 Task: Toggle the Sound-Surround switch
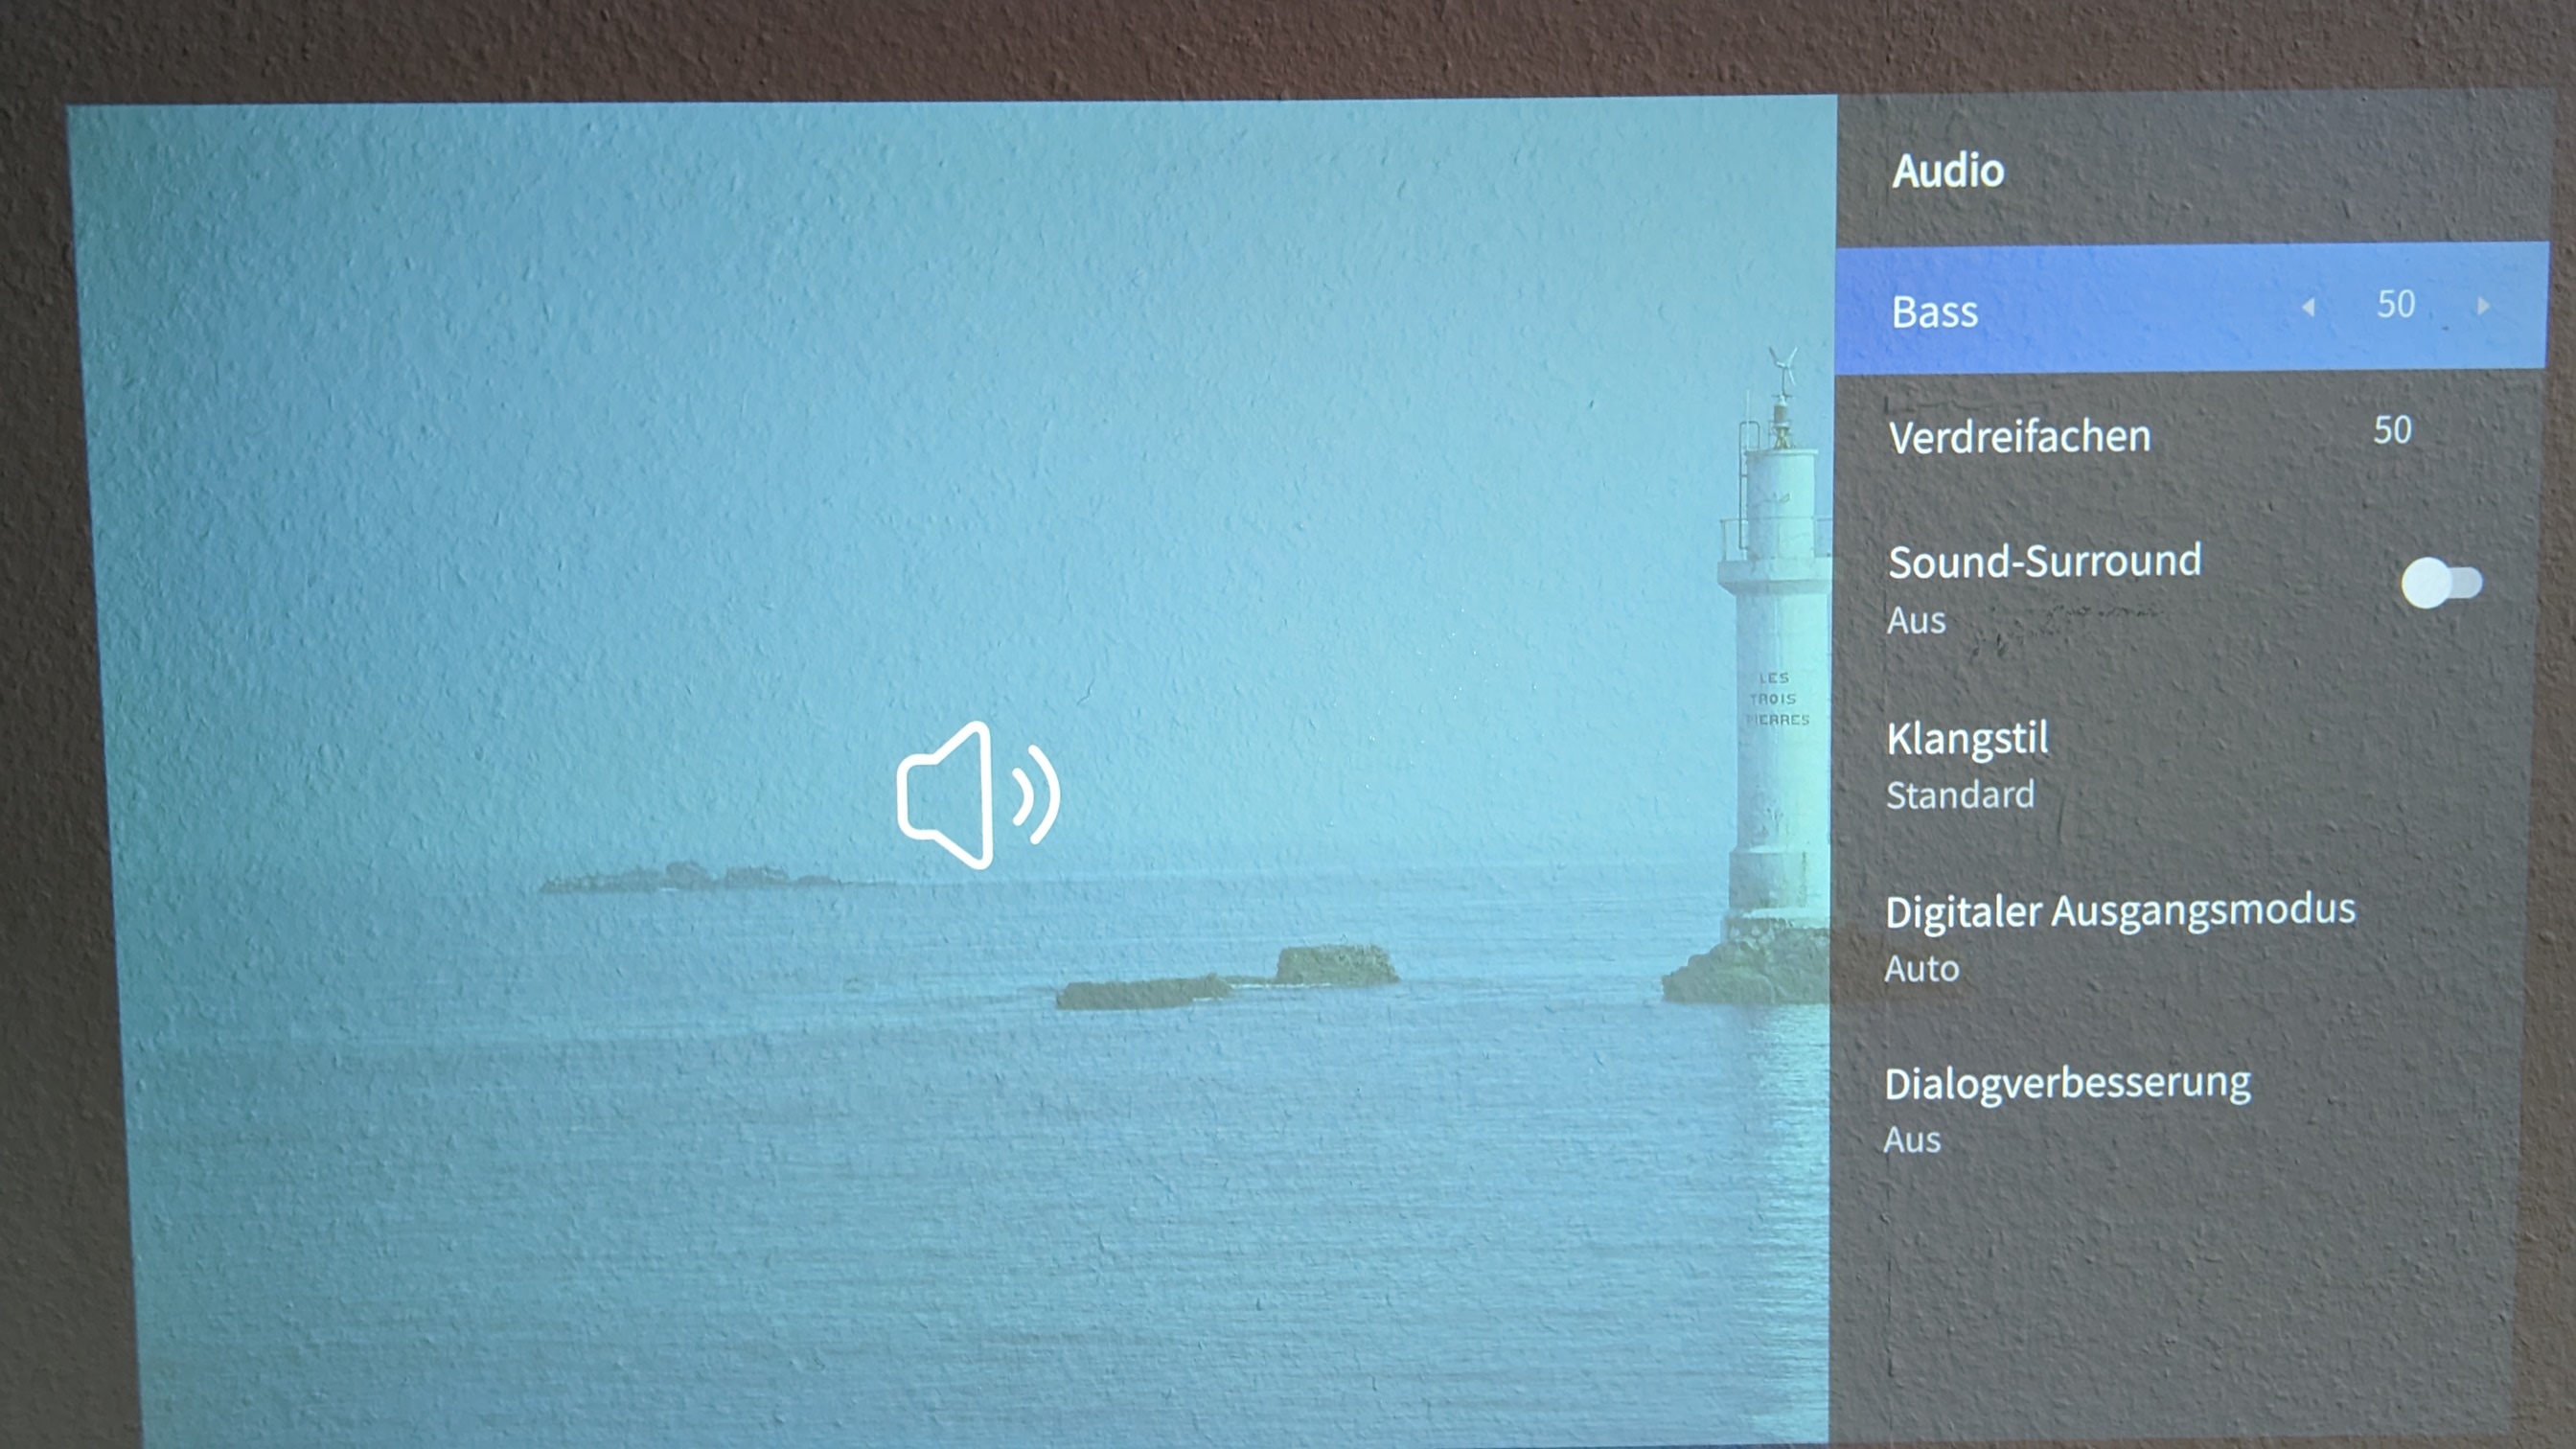2441,583
